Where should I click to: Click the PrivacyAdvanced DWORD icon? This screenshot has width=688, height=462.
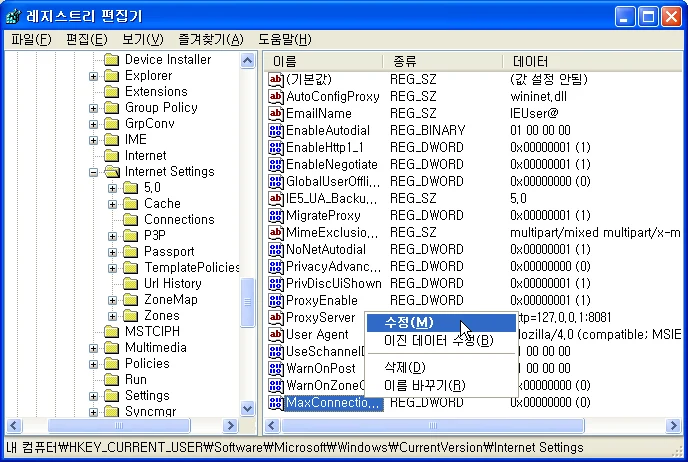(x=276, y=267)
